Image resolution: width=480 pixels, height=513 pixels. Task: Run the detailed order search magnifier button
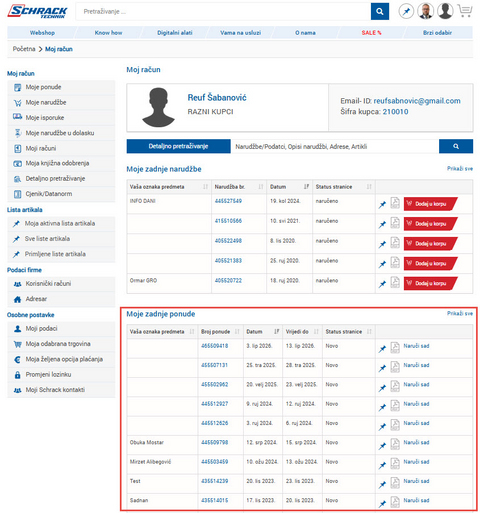456,146
